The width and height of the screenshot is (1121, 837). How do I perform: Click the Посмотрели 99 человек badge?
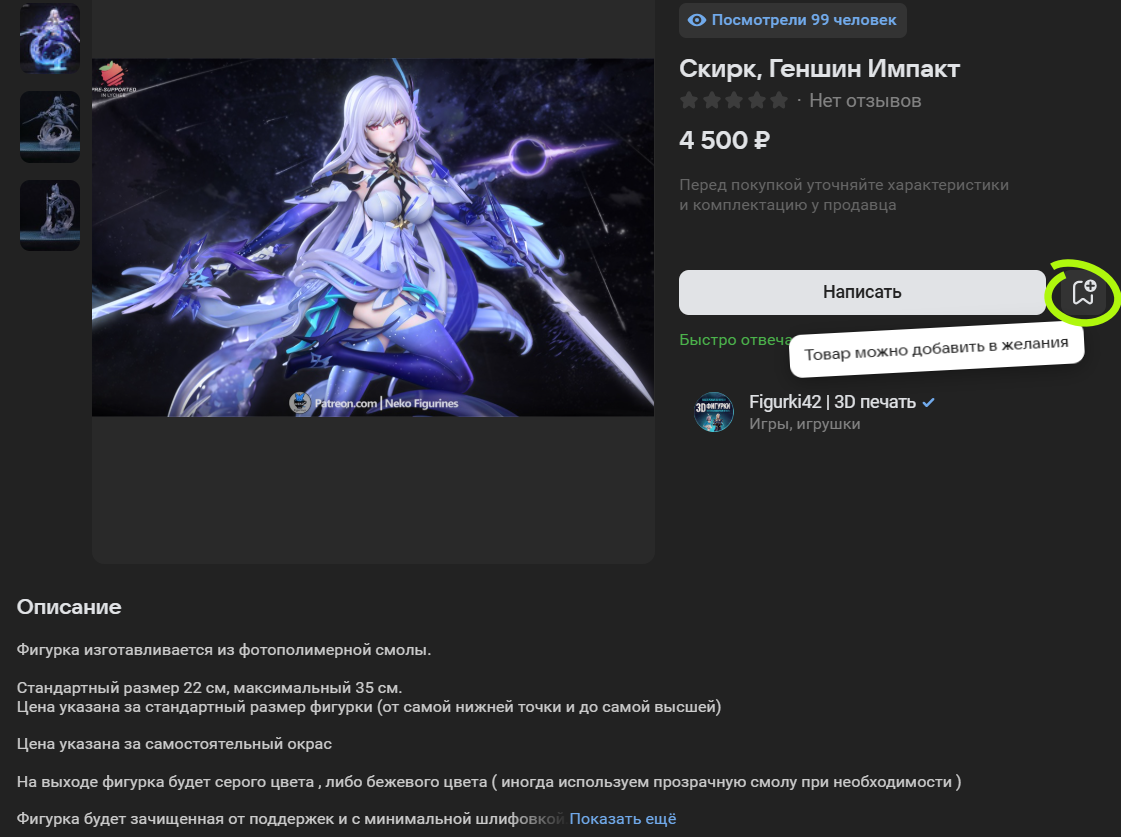pyautogui.click(x=793, y=20)
